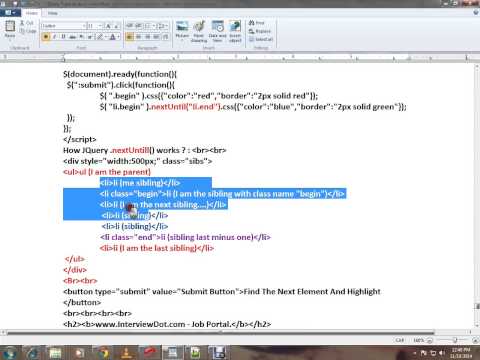
Task: Click the 'I am the last sibling' line
Action: point(157,248)
